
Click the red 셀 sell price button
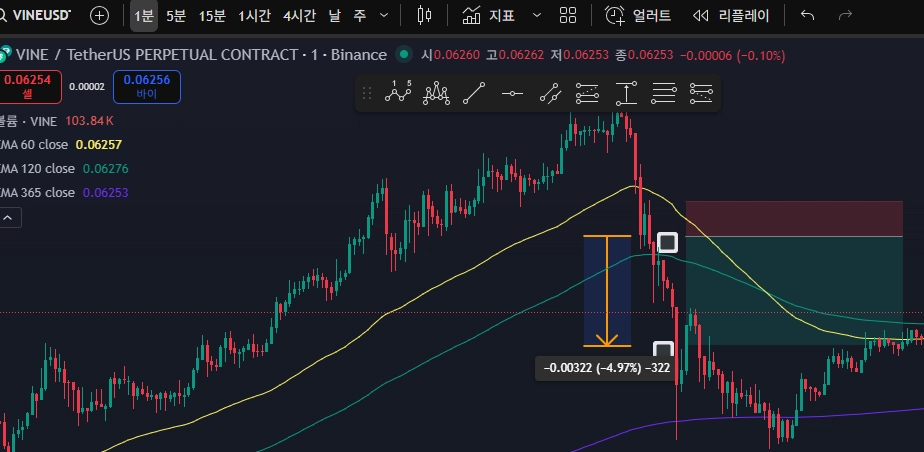coord(29,87)
